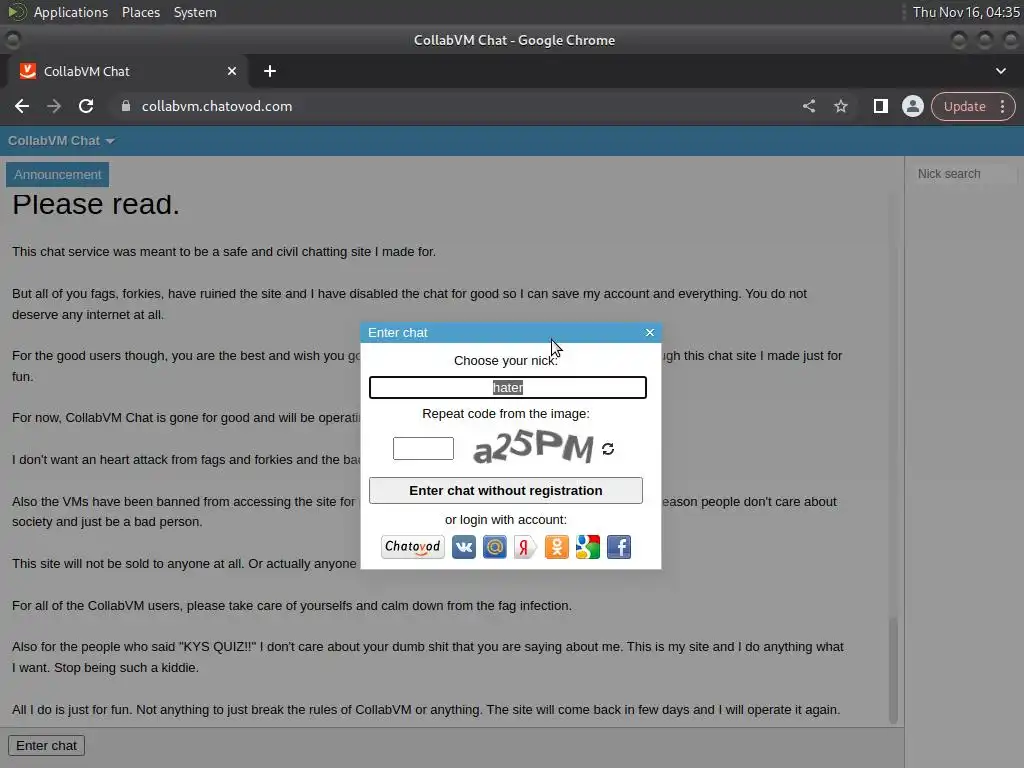Click the Chrome forward arrow

54,106
